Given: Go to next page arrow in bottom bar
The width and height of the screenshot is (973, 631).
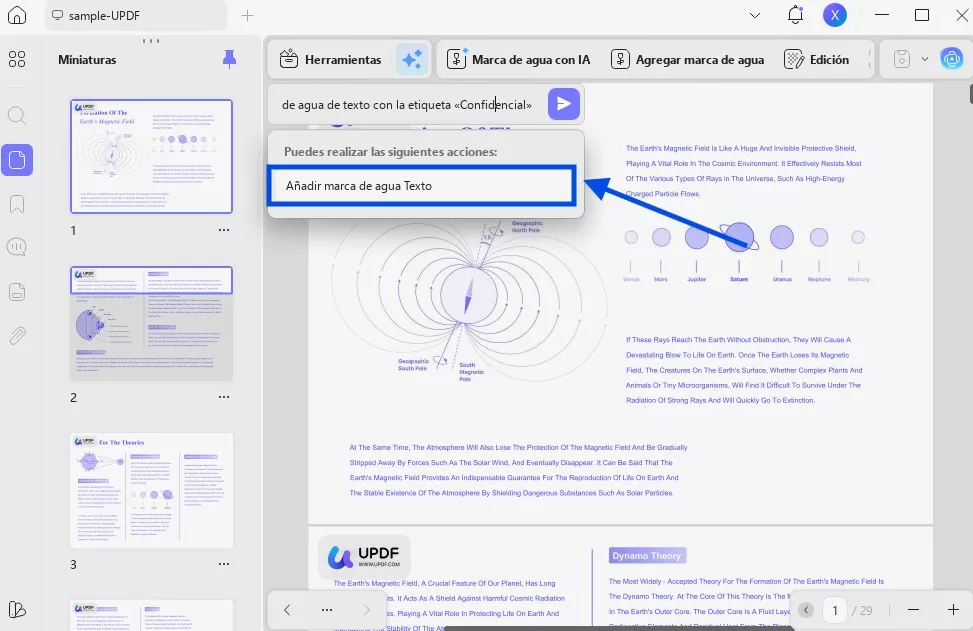Looking at the screenshot, I should pos(366,610).
